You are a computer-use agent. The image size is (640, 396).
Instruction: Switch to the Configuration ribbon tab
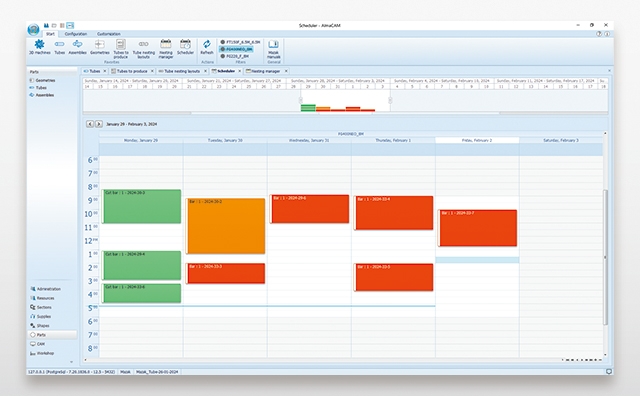pos(76,34)
